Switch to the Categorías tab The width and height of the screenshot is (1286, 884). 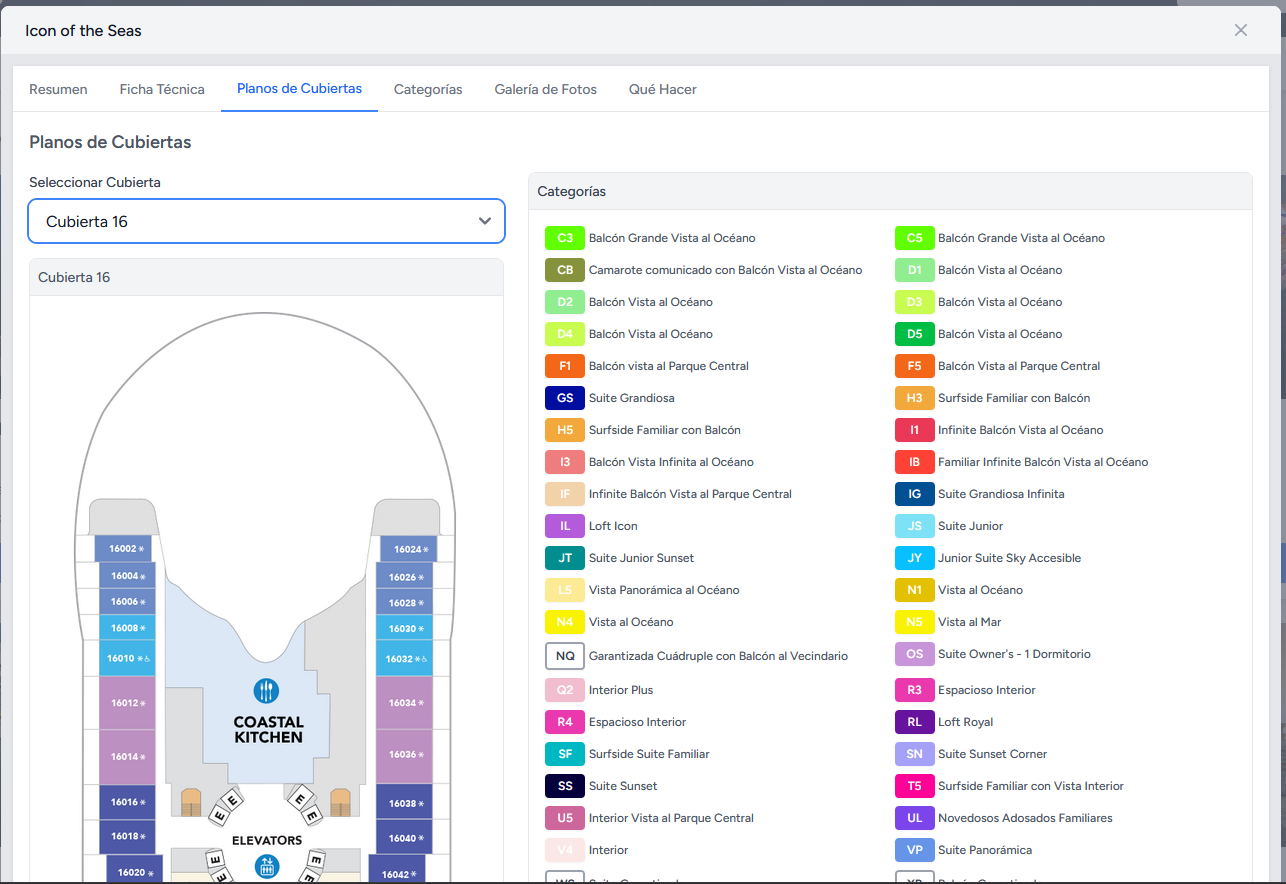coord(428,88)
